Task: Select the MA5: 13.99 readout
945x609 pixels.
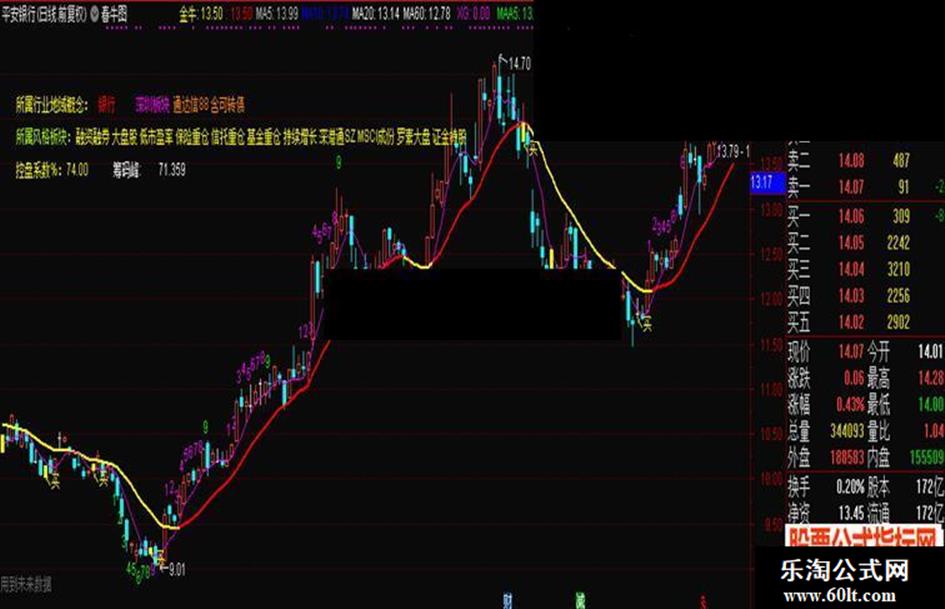Action: coord(277,14)
